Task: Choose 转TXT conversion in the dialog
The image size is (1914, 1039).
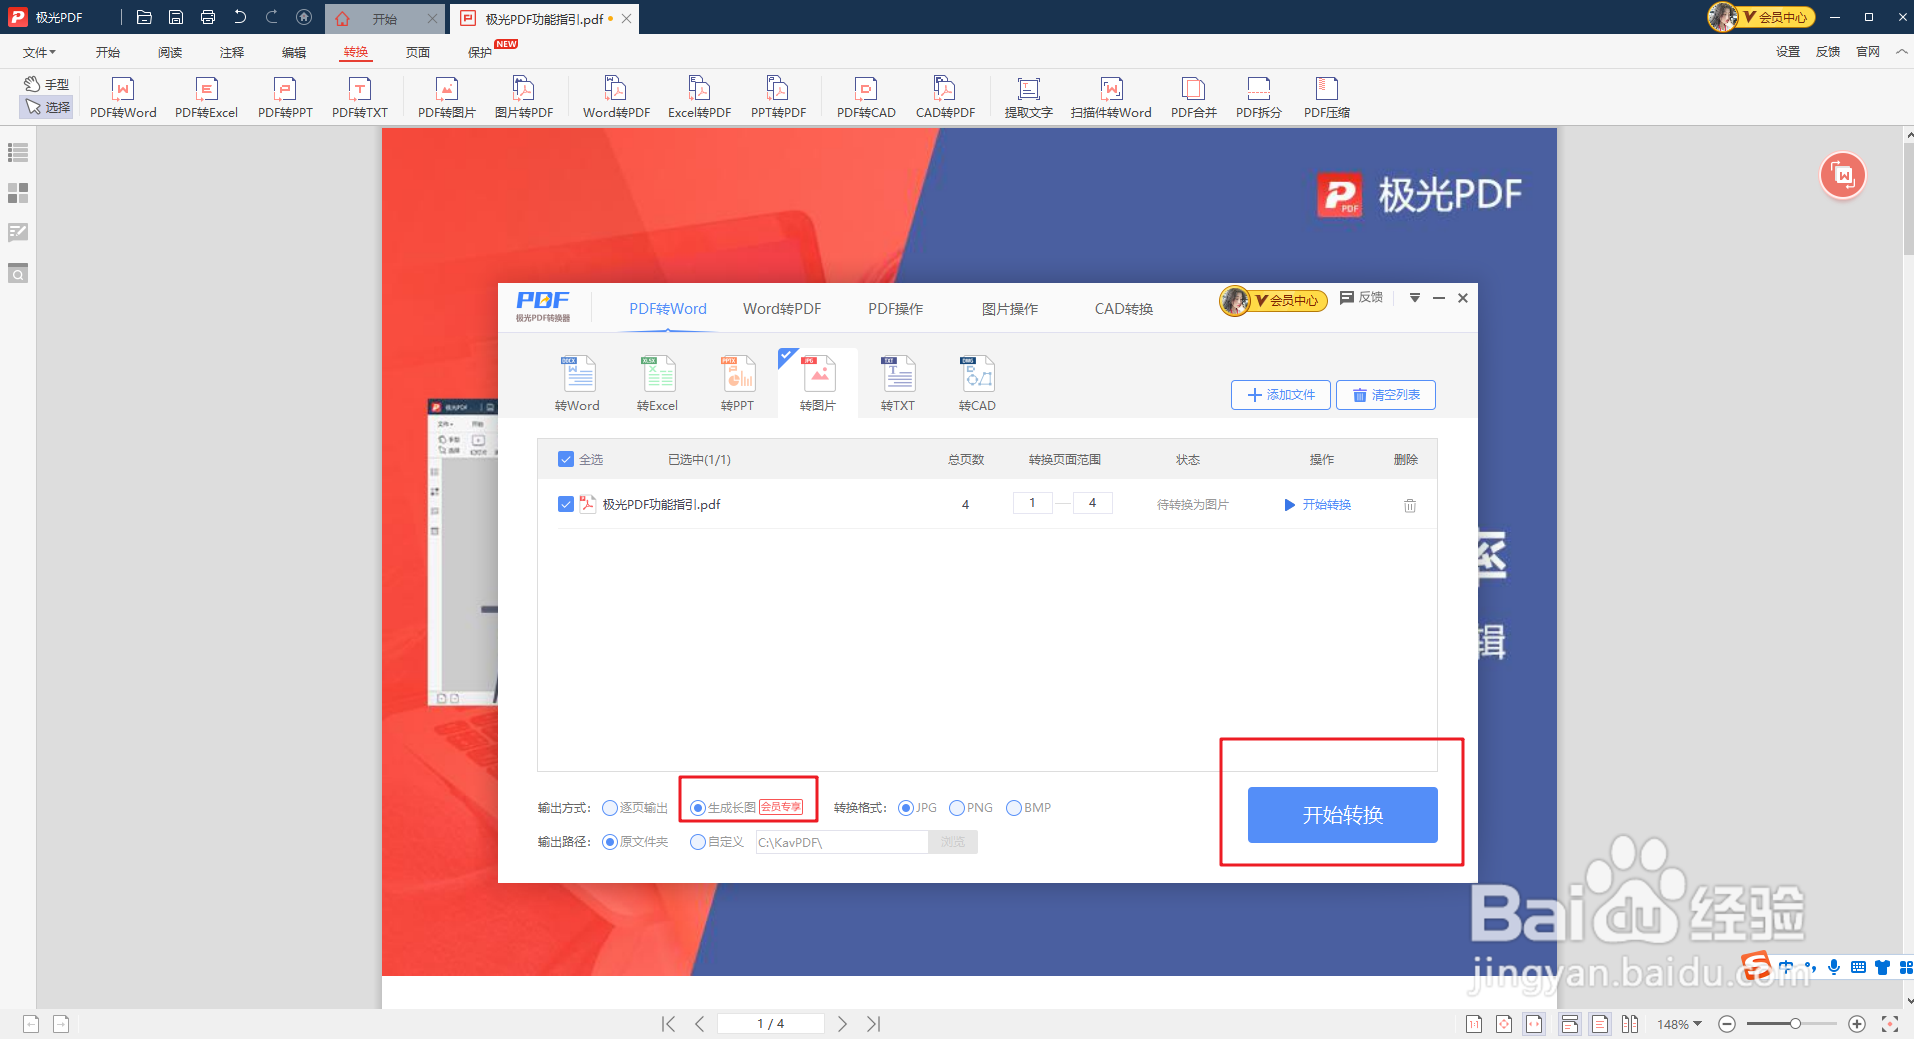Action: coord(897,384)
